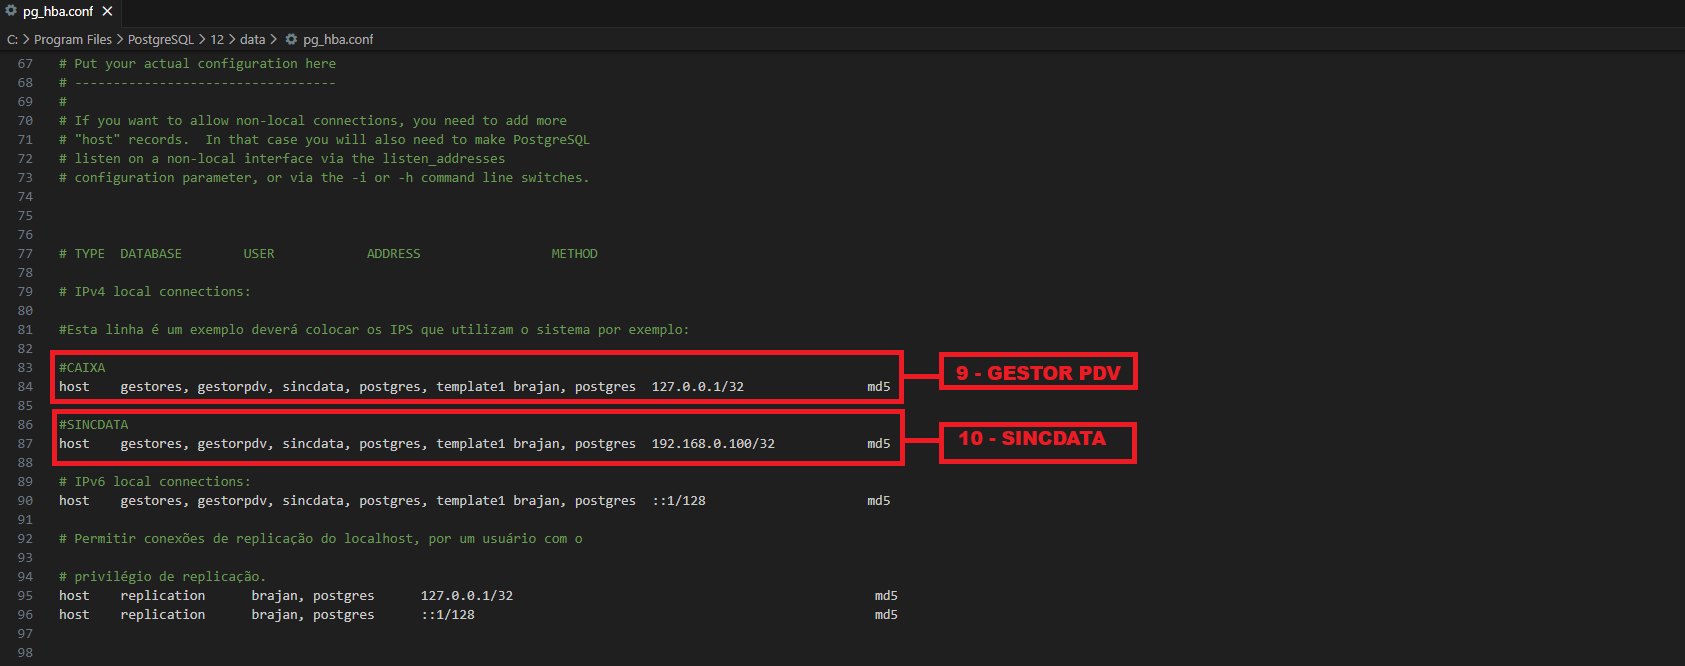
Task: Place cursor on the #SINCDATA comment line
Action: (93, 425)
